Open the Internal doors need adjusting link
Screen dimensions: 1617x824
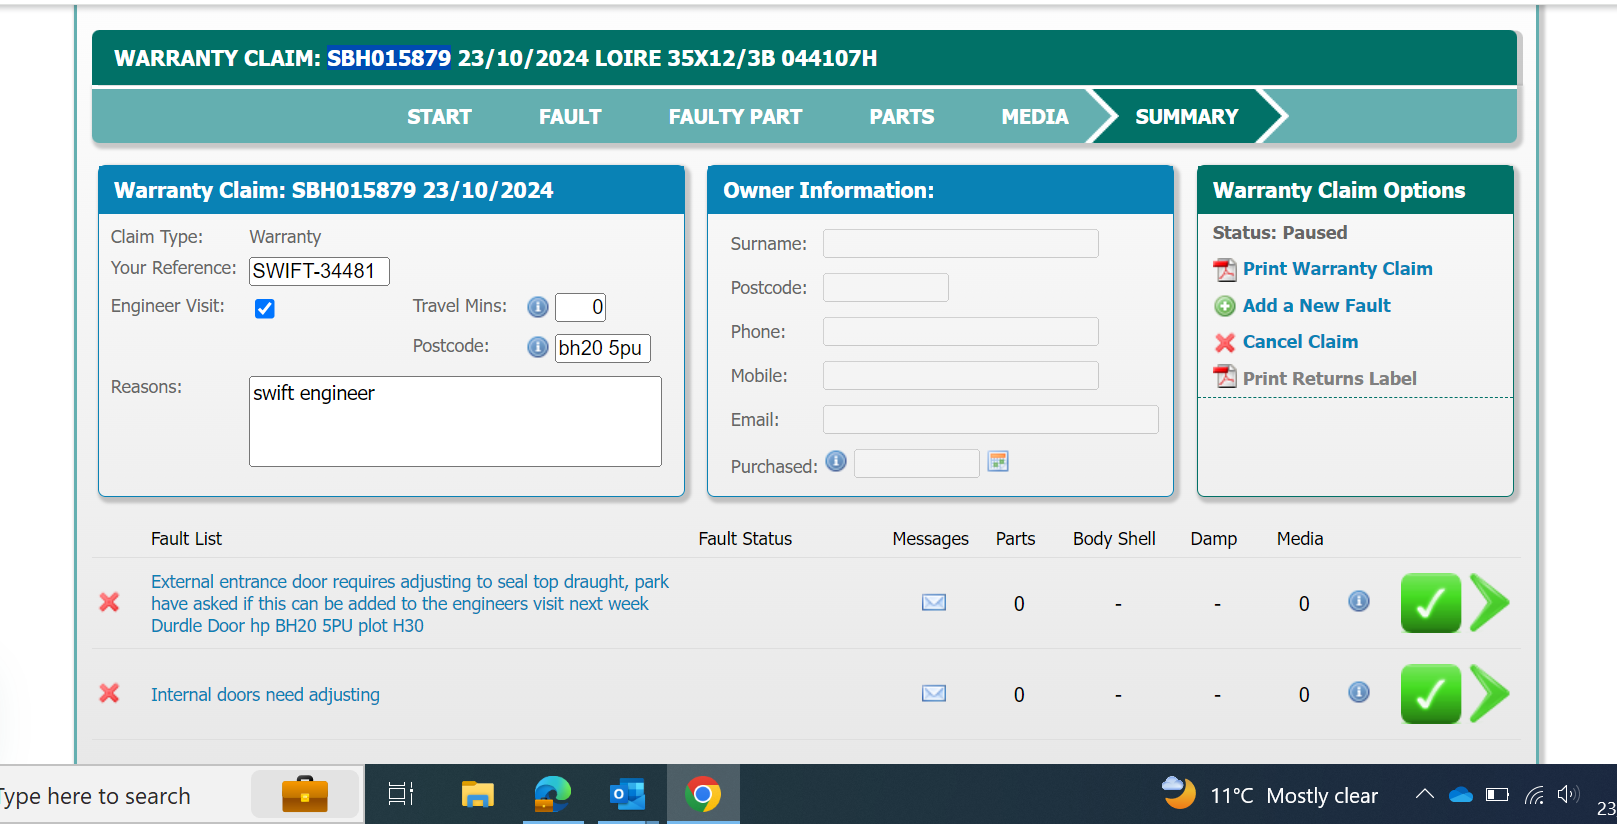265,694
